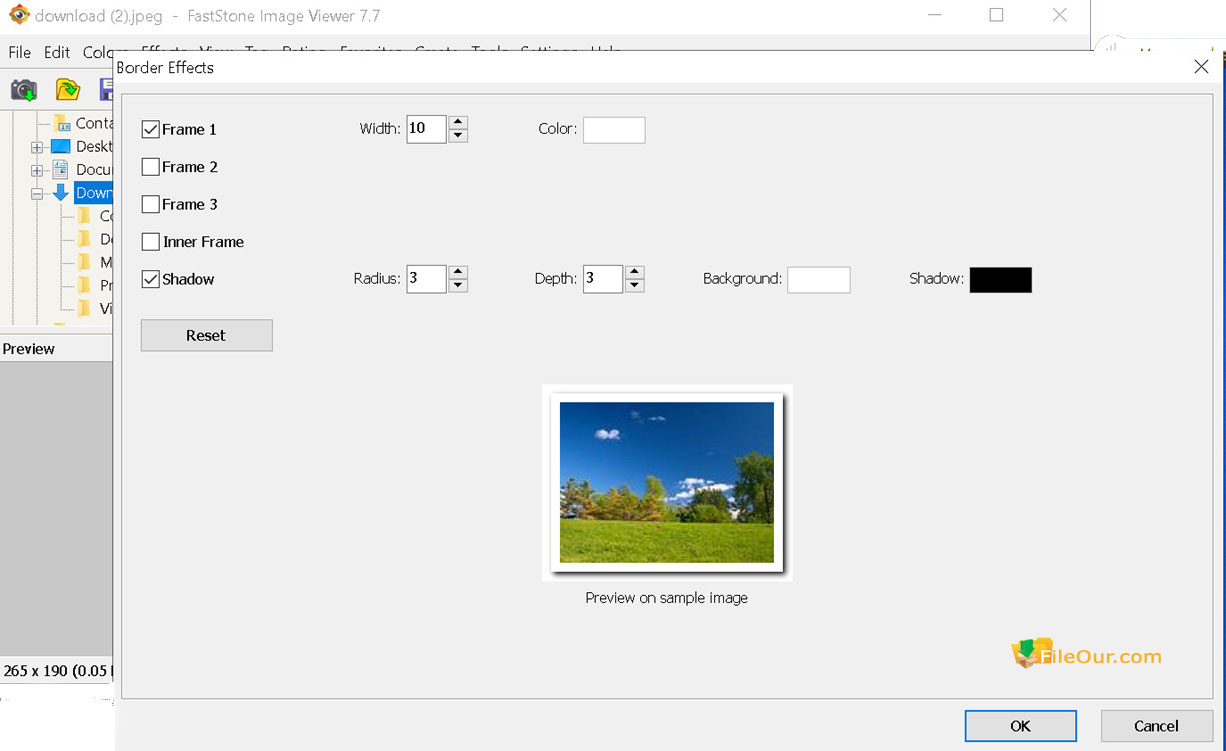
Task: Open the File menu
Action: tap(19, 52)
